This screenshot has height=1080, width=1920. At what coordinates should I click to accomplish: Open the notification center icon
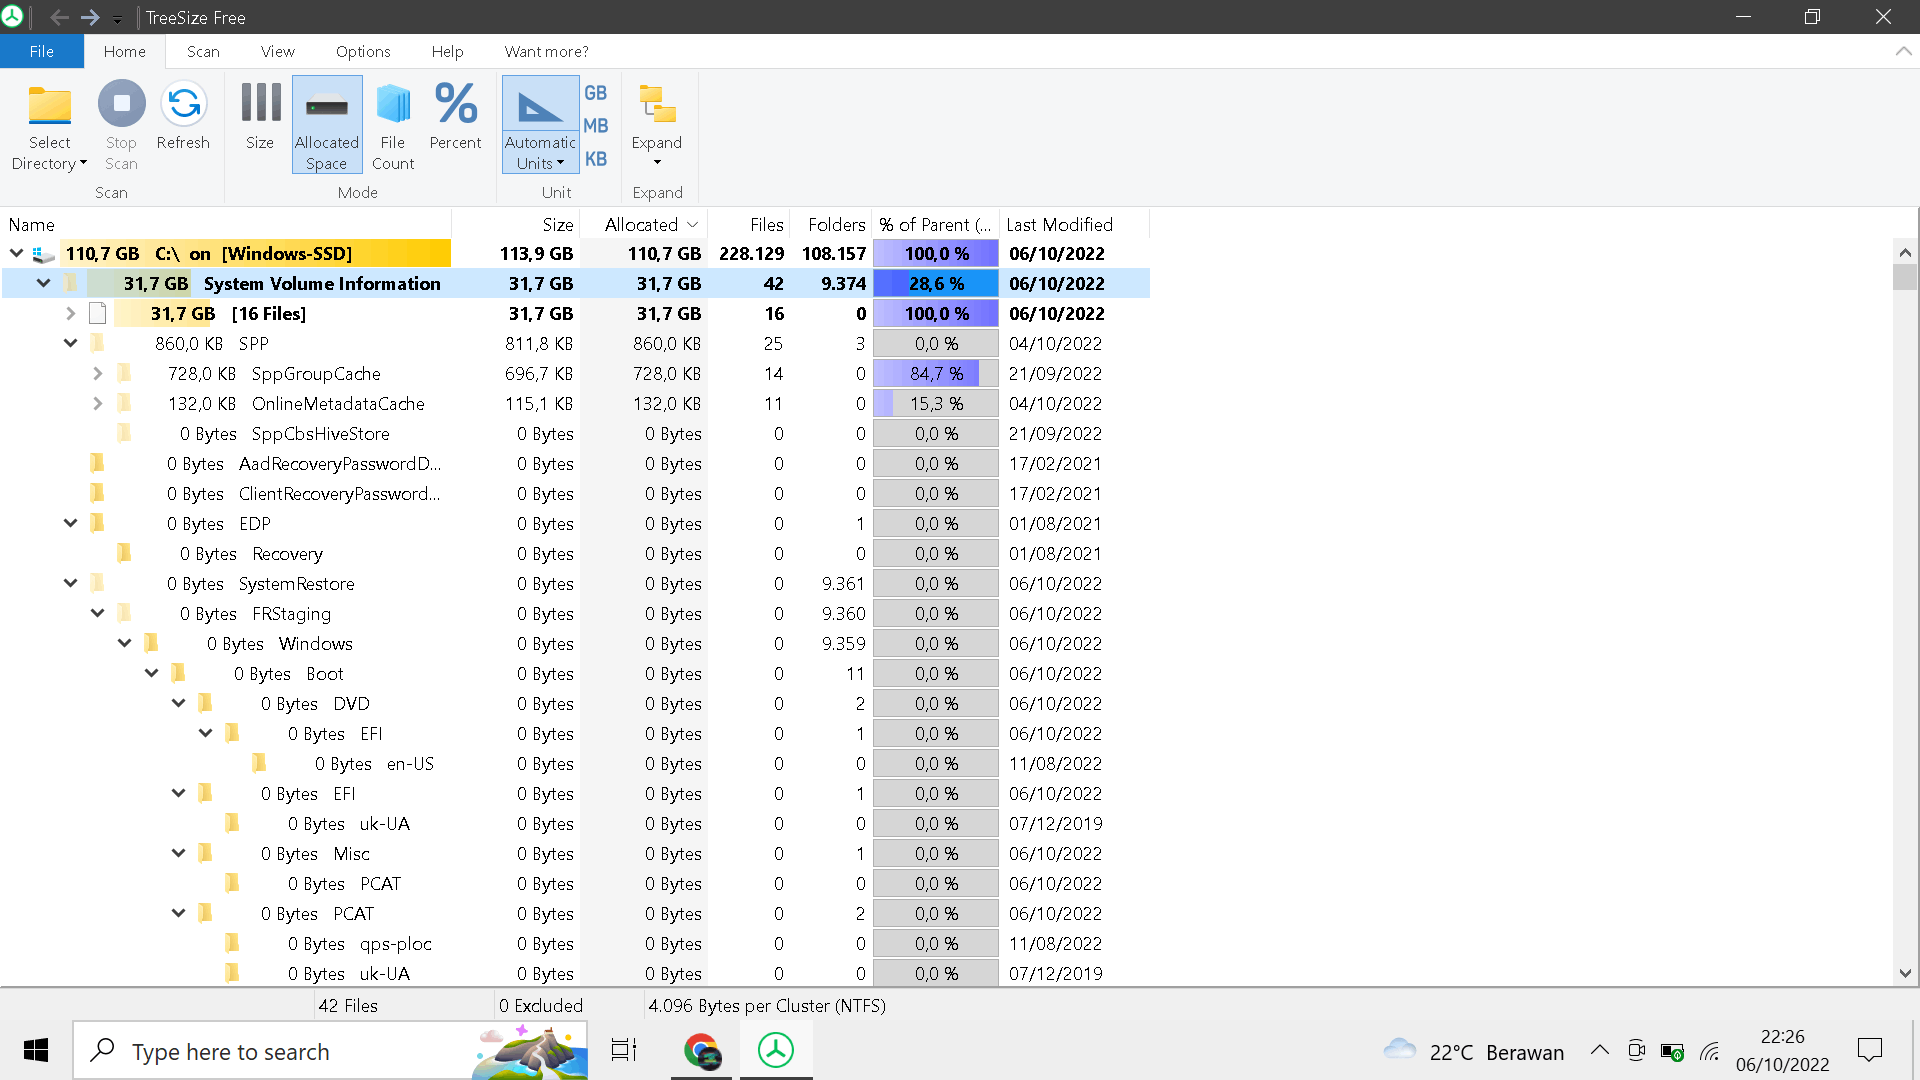point(1869,1051)
